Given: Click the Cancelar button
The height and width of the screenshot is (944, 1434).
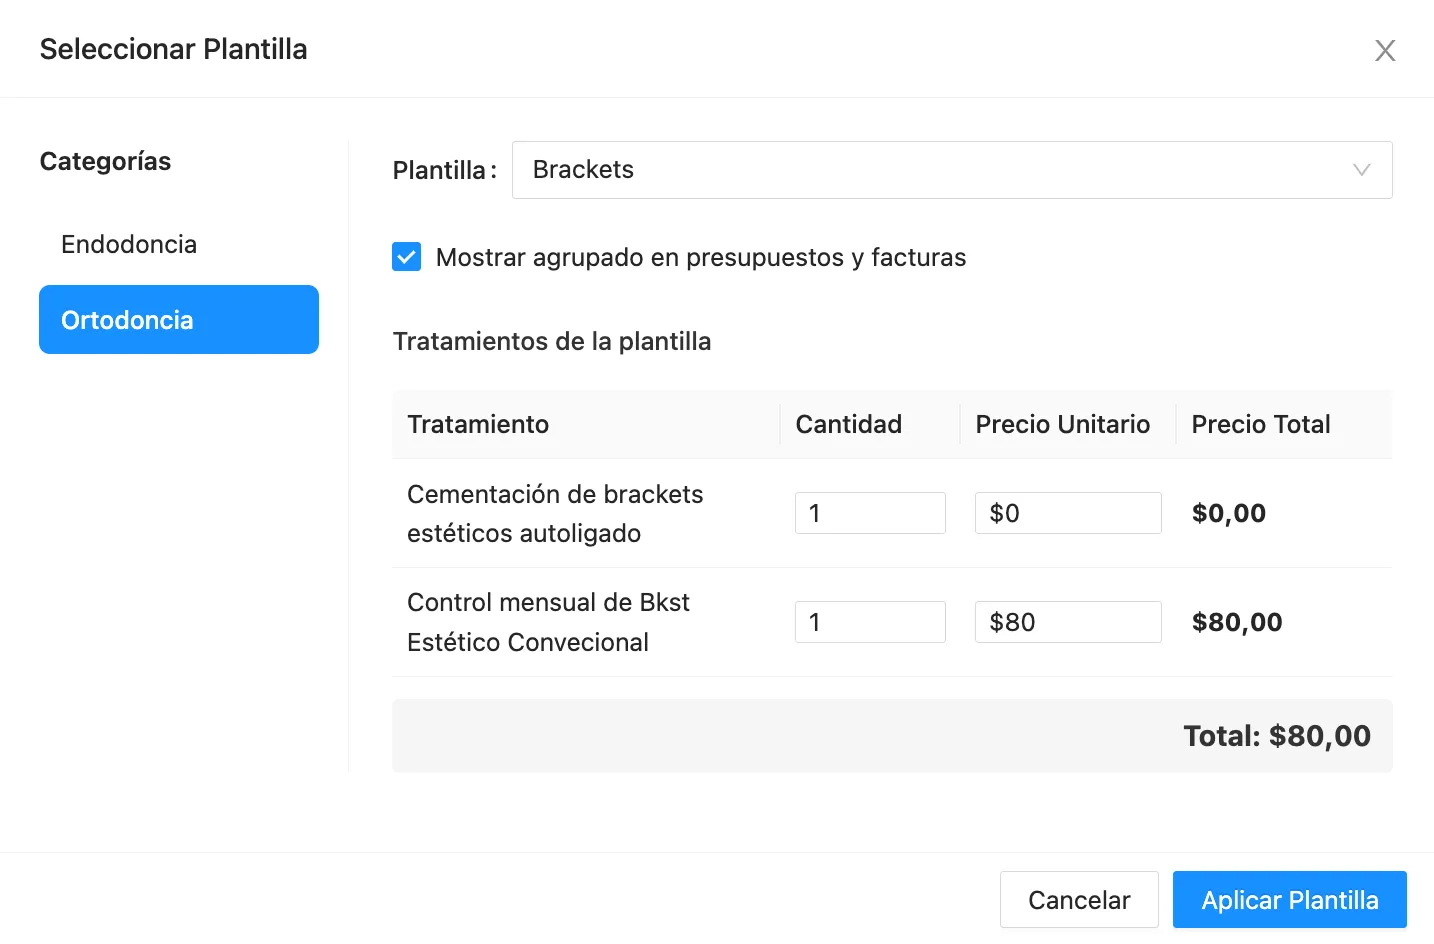Looking at the screenshot, I should click(x=1079, y=899).
